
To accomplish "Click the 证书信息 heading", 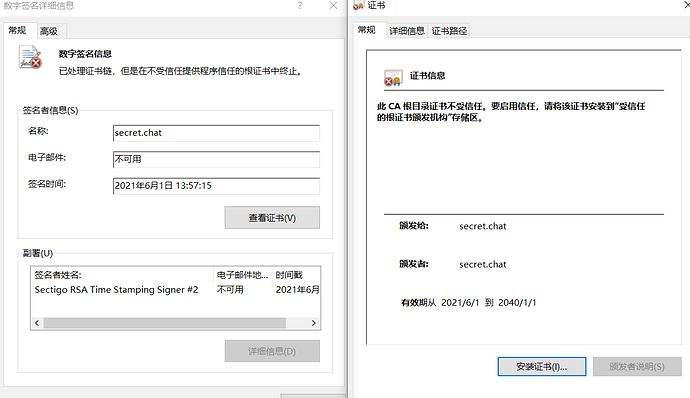I will point(427,76).
